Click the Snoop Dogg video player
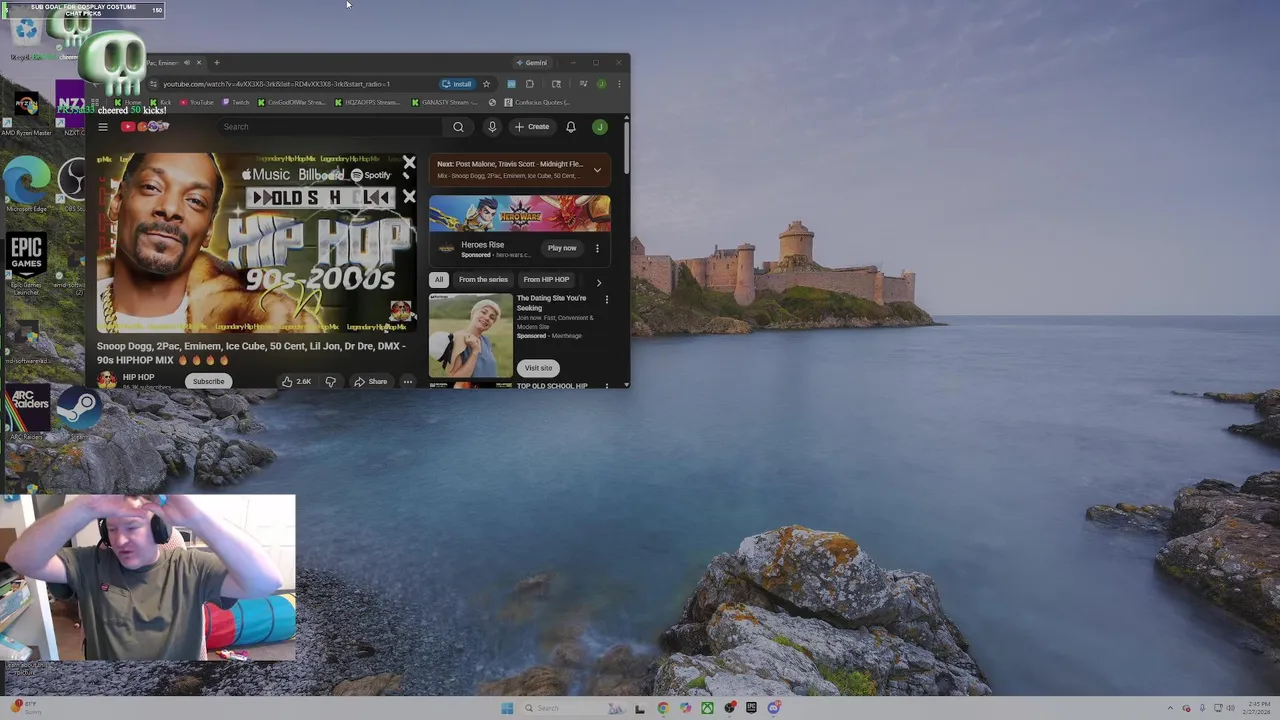 coord(256,243)
